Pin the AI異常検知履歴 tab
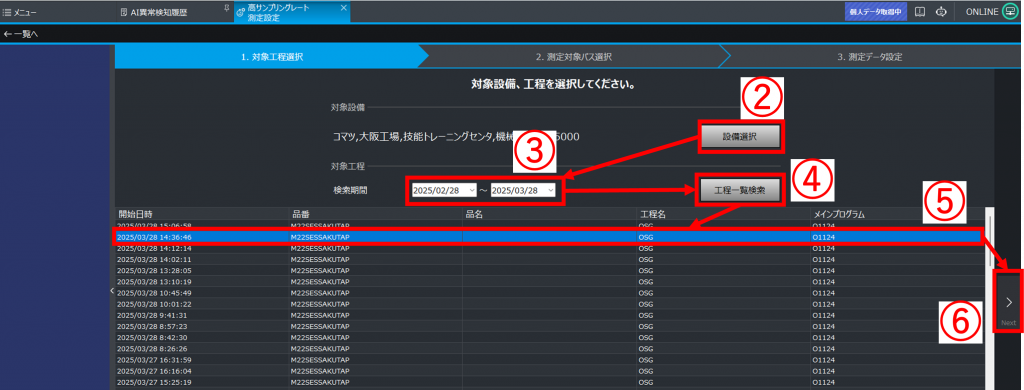1024x390 pixels. point(226,8)
